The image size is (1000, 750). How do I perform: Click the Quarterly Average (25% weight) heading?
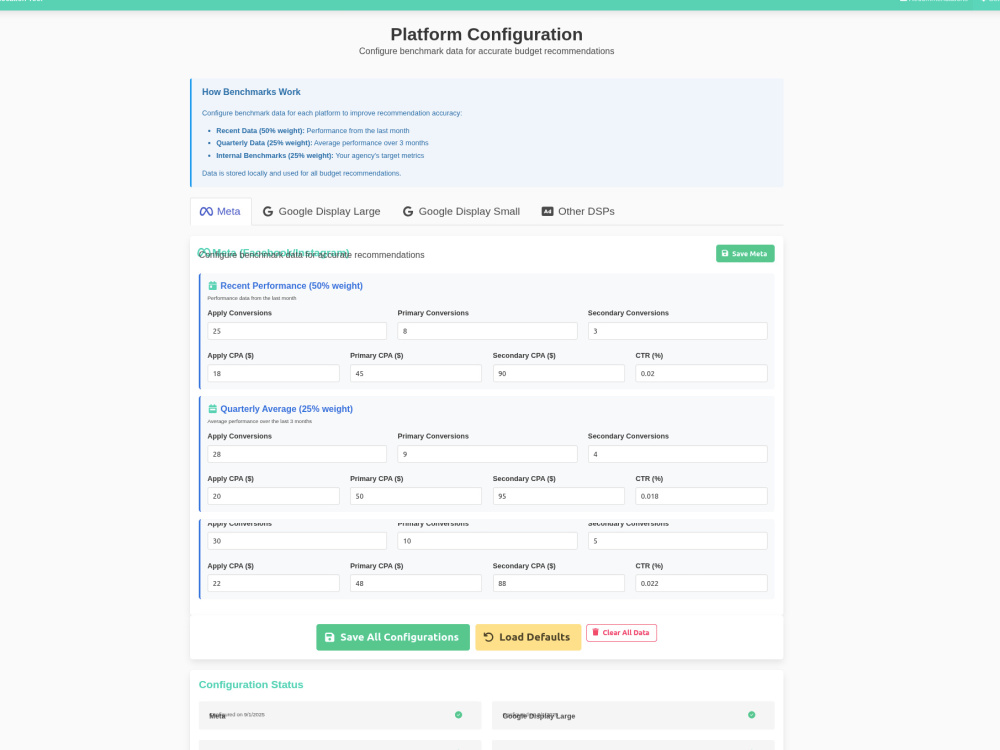286,409
